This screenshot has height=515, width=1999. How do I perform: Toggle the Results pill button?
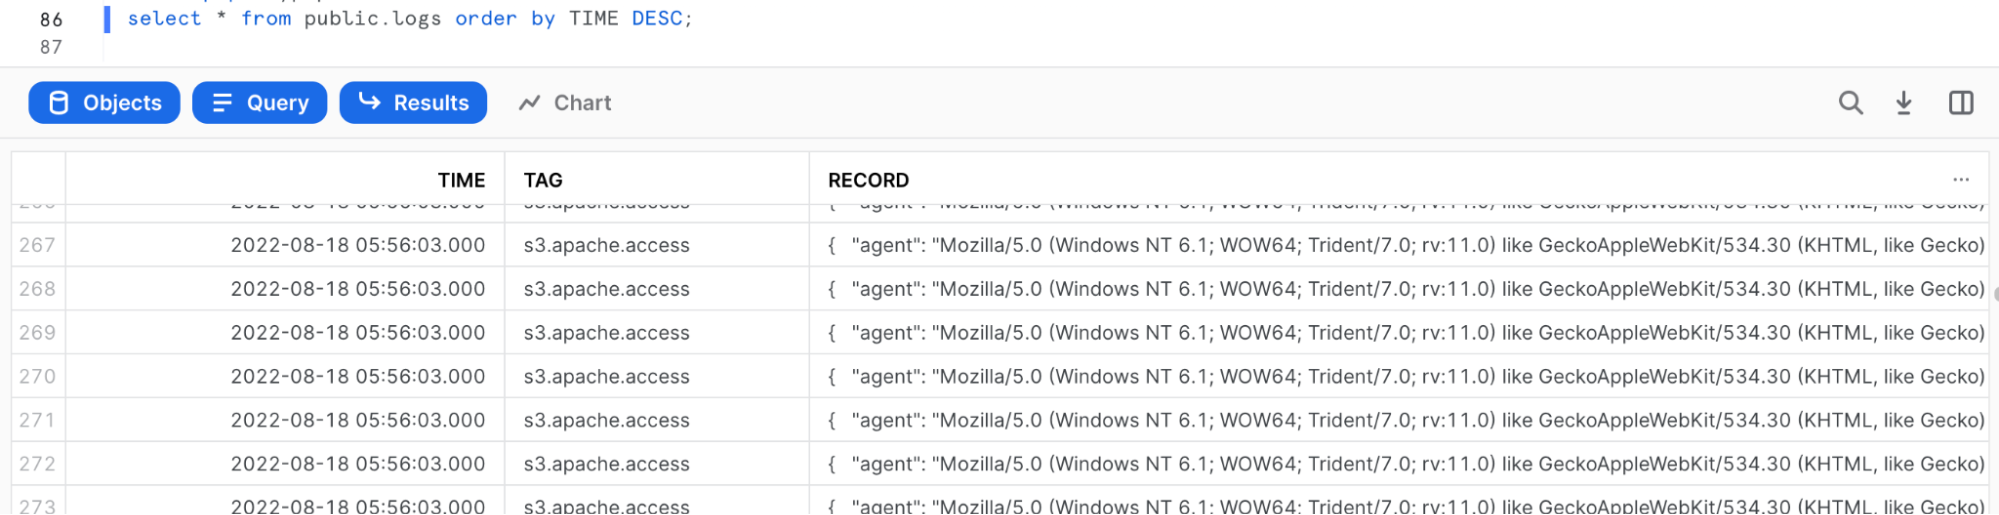click(x=413, y=103)
